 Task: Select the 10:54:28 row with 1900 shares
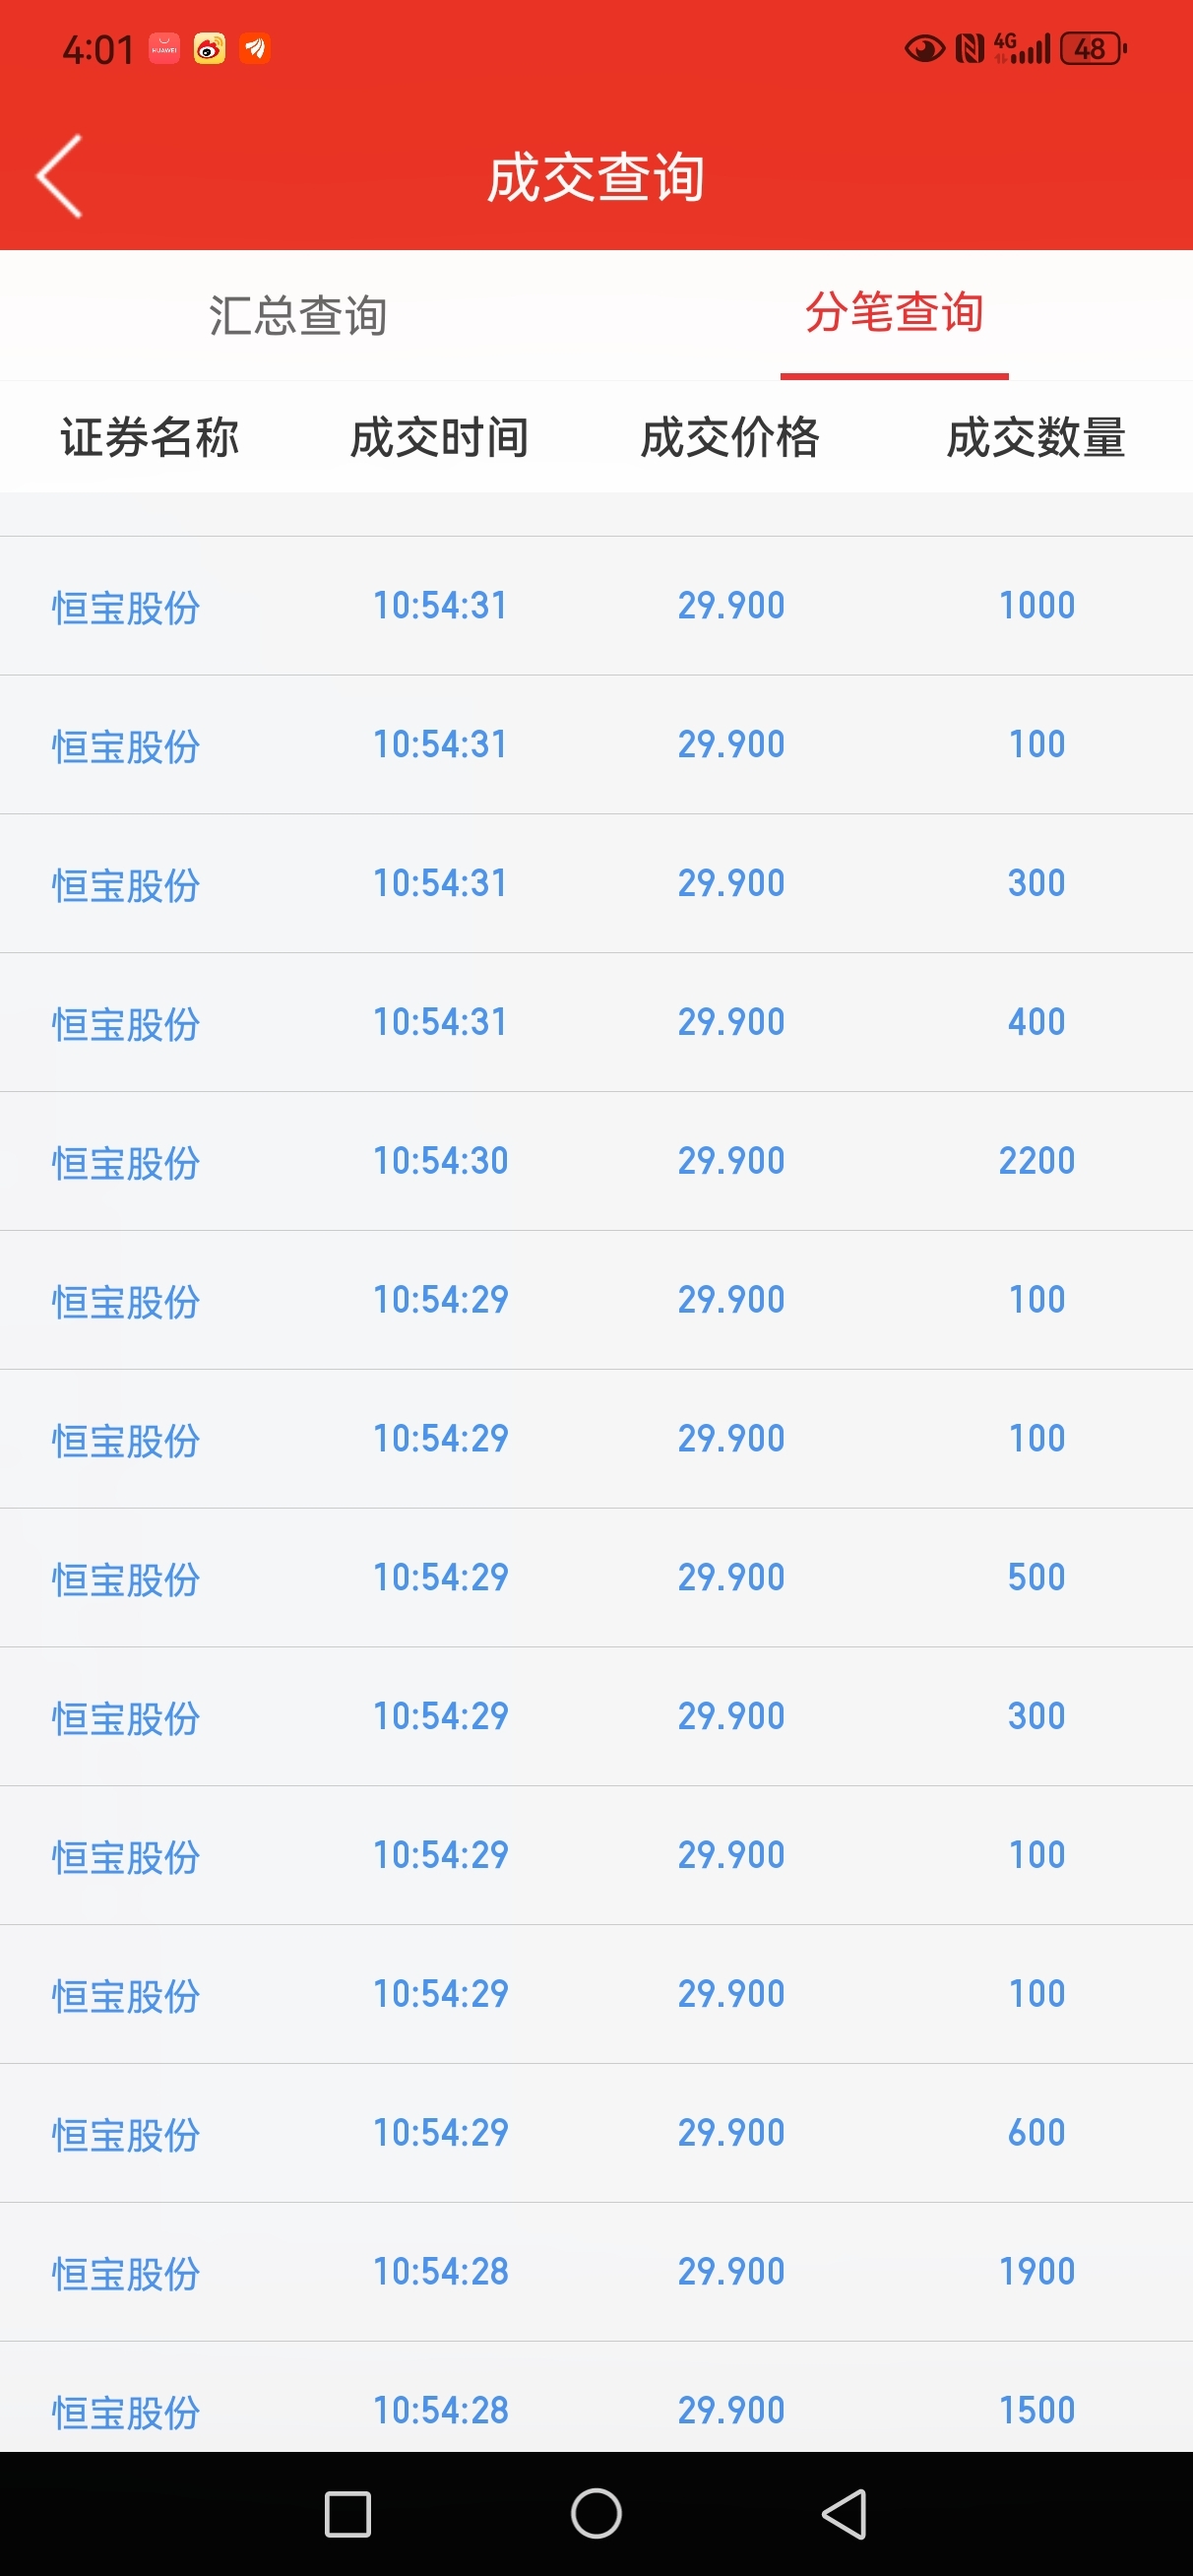point(596,2272)
